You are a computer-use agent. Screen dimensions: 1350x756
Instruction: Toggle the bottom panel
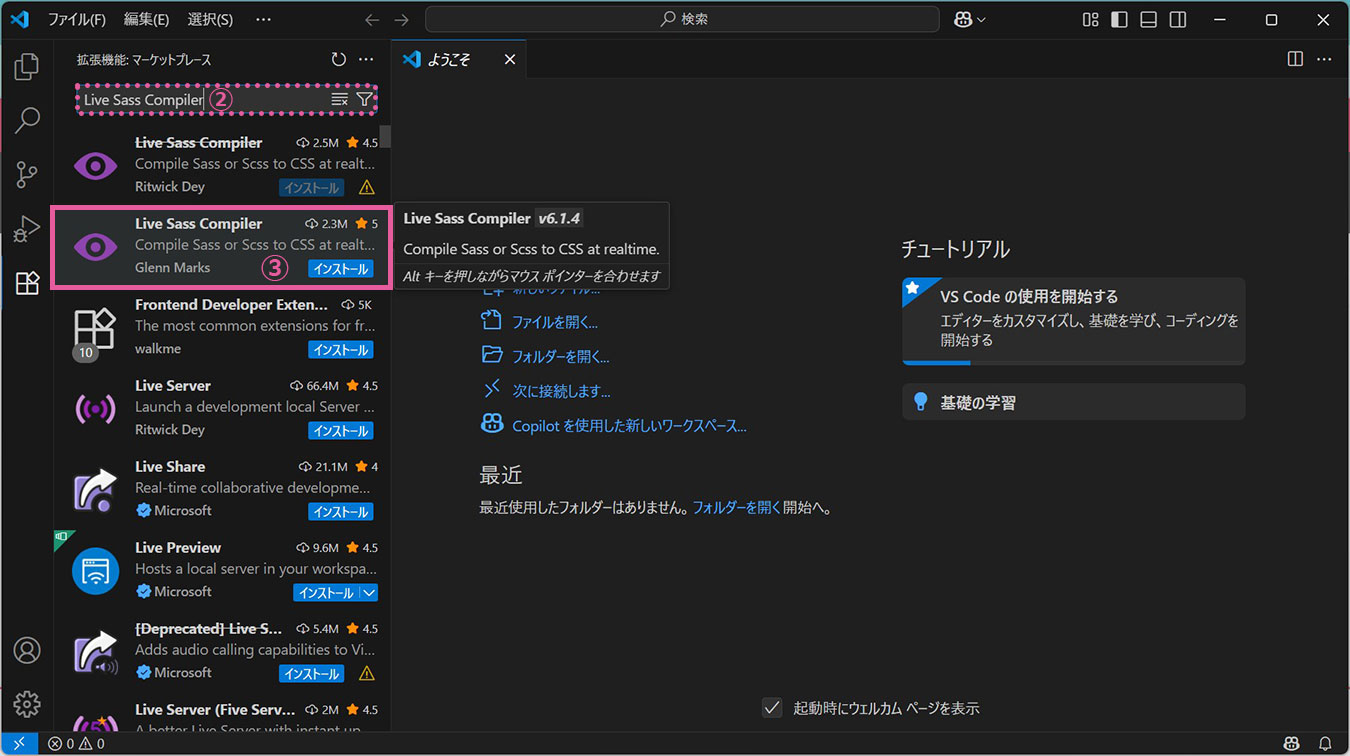pos(1149,20)
